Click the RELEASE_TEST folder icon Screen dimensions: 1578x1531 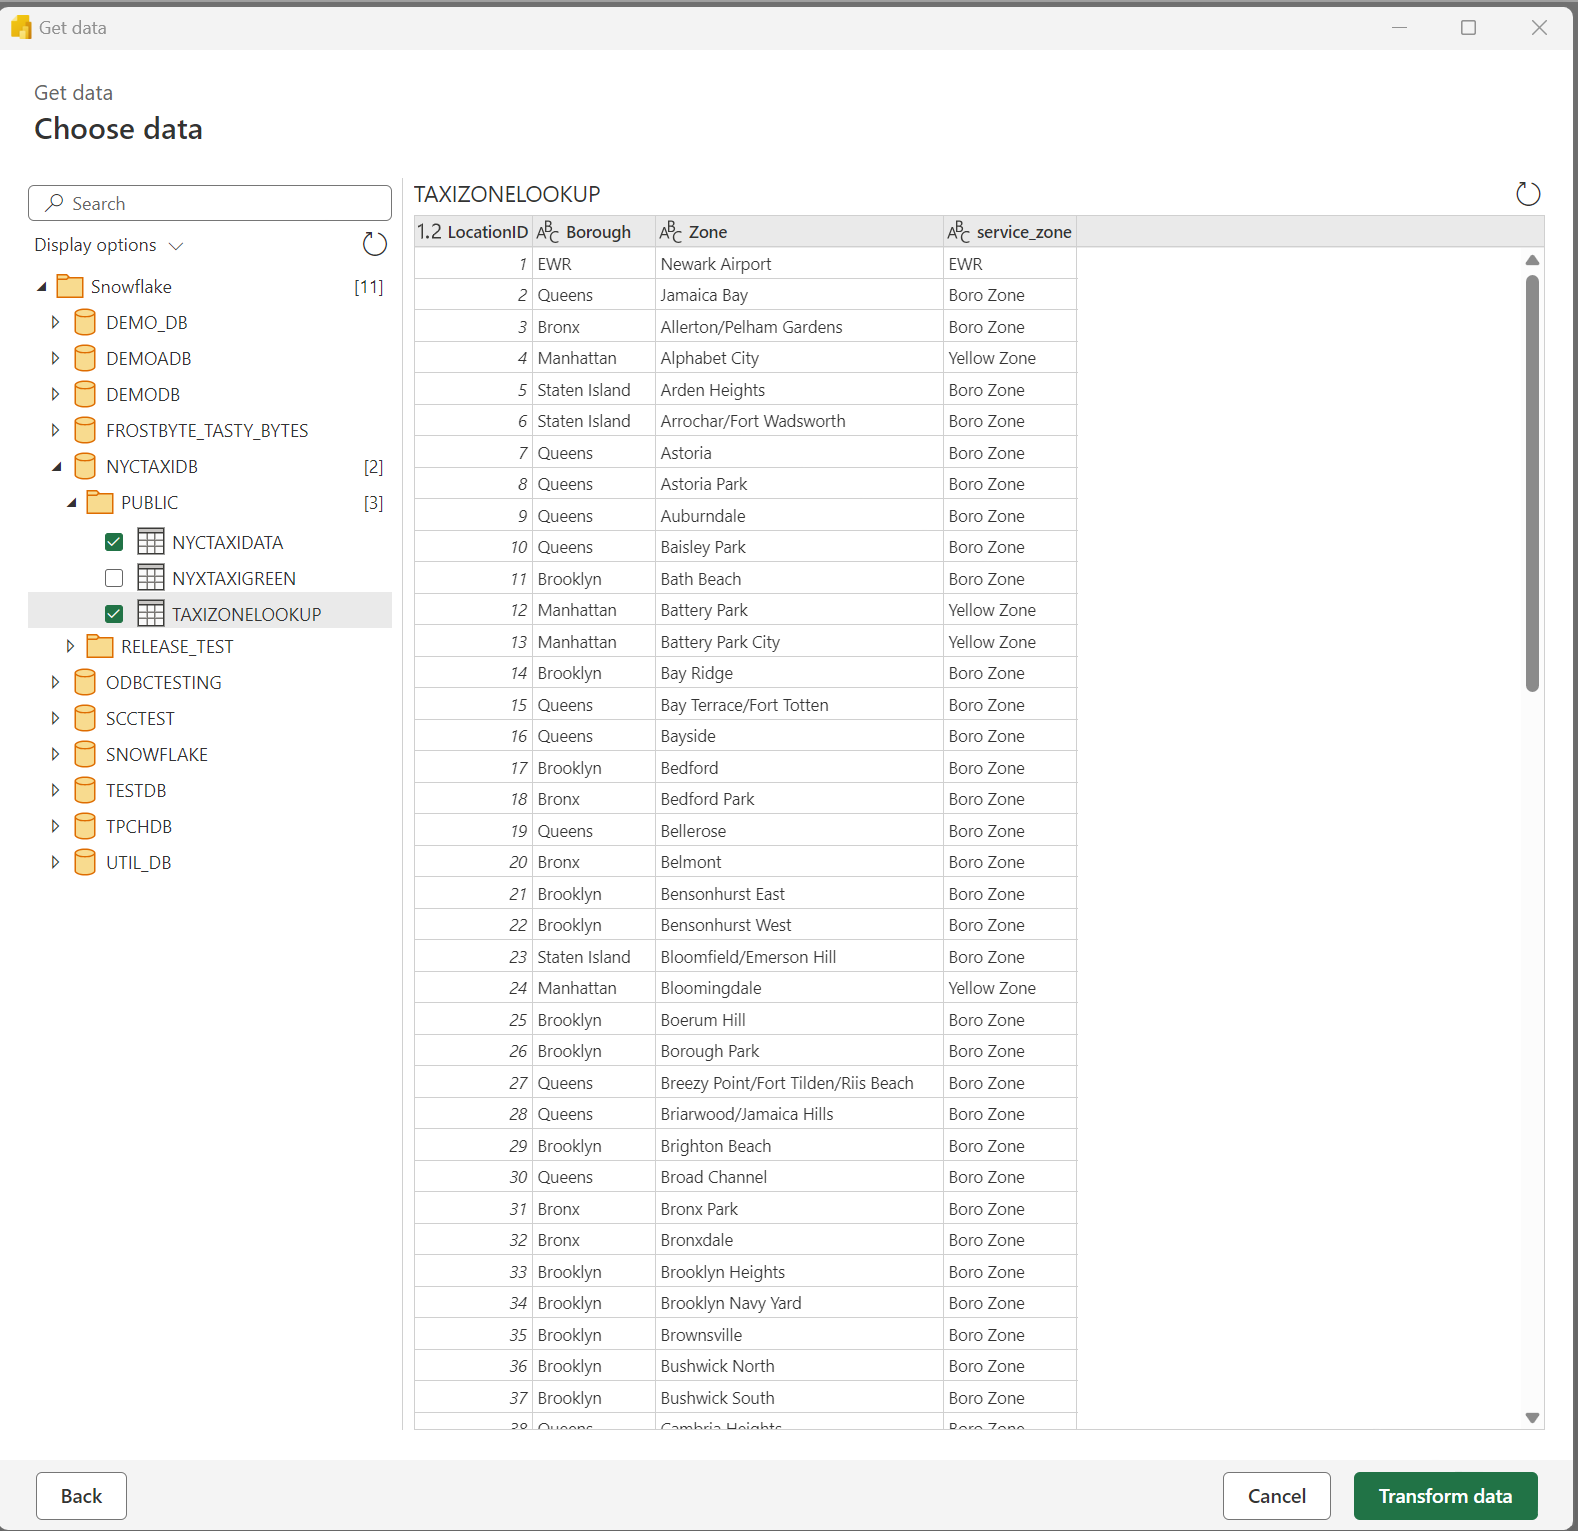100,646
